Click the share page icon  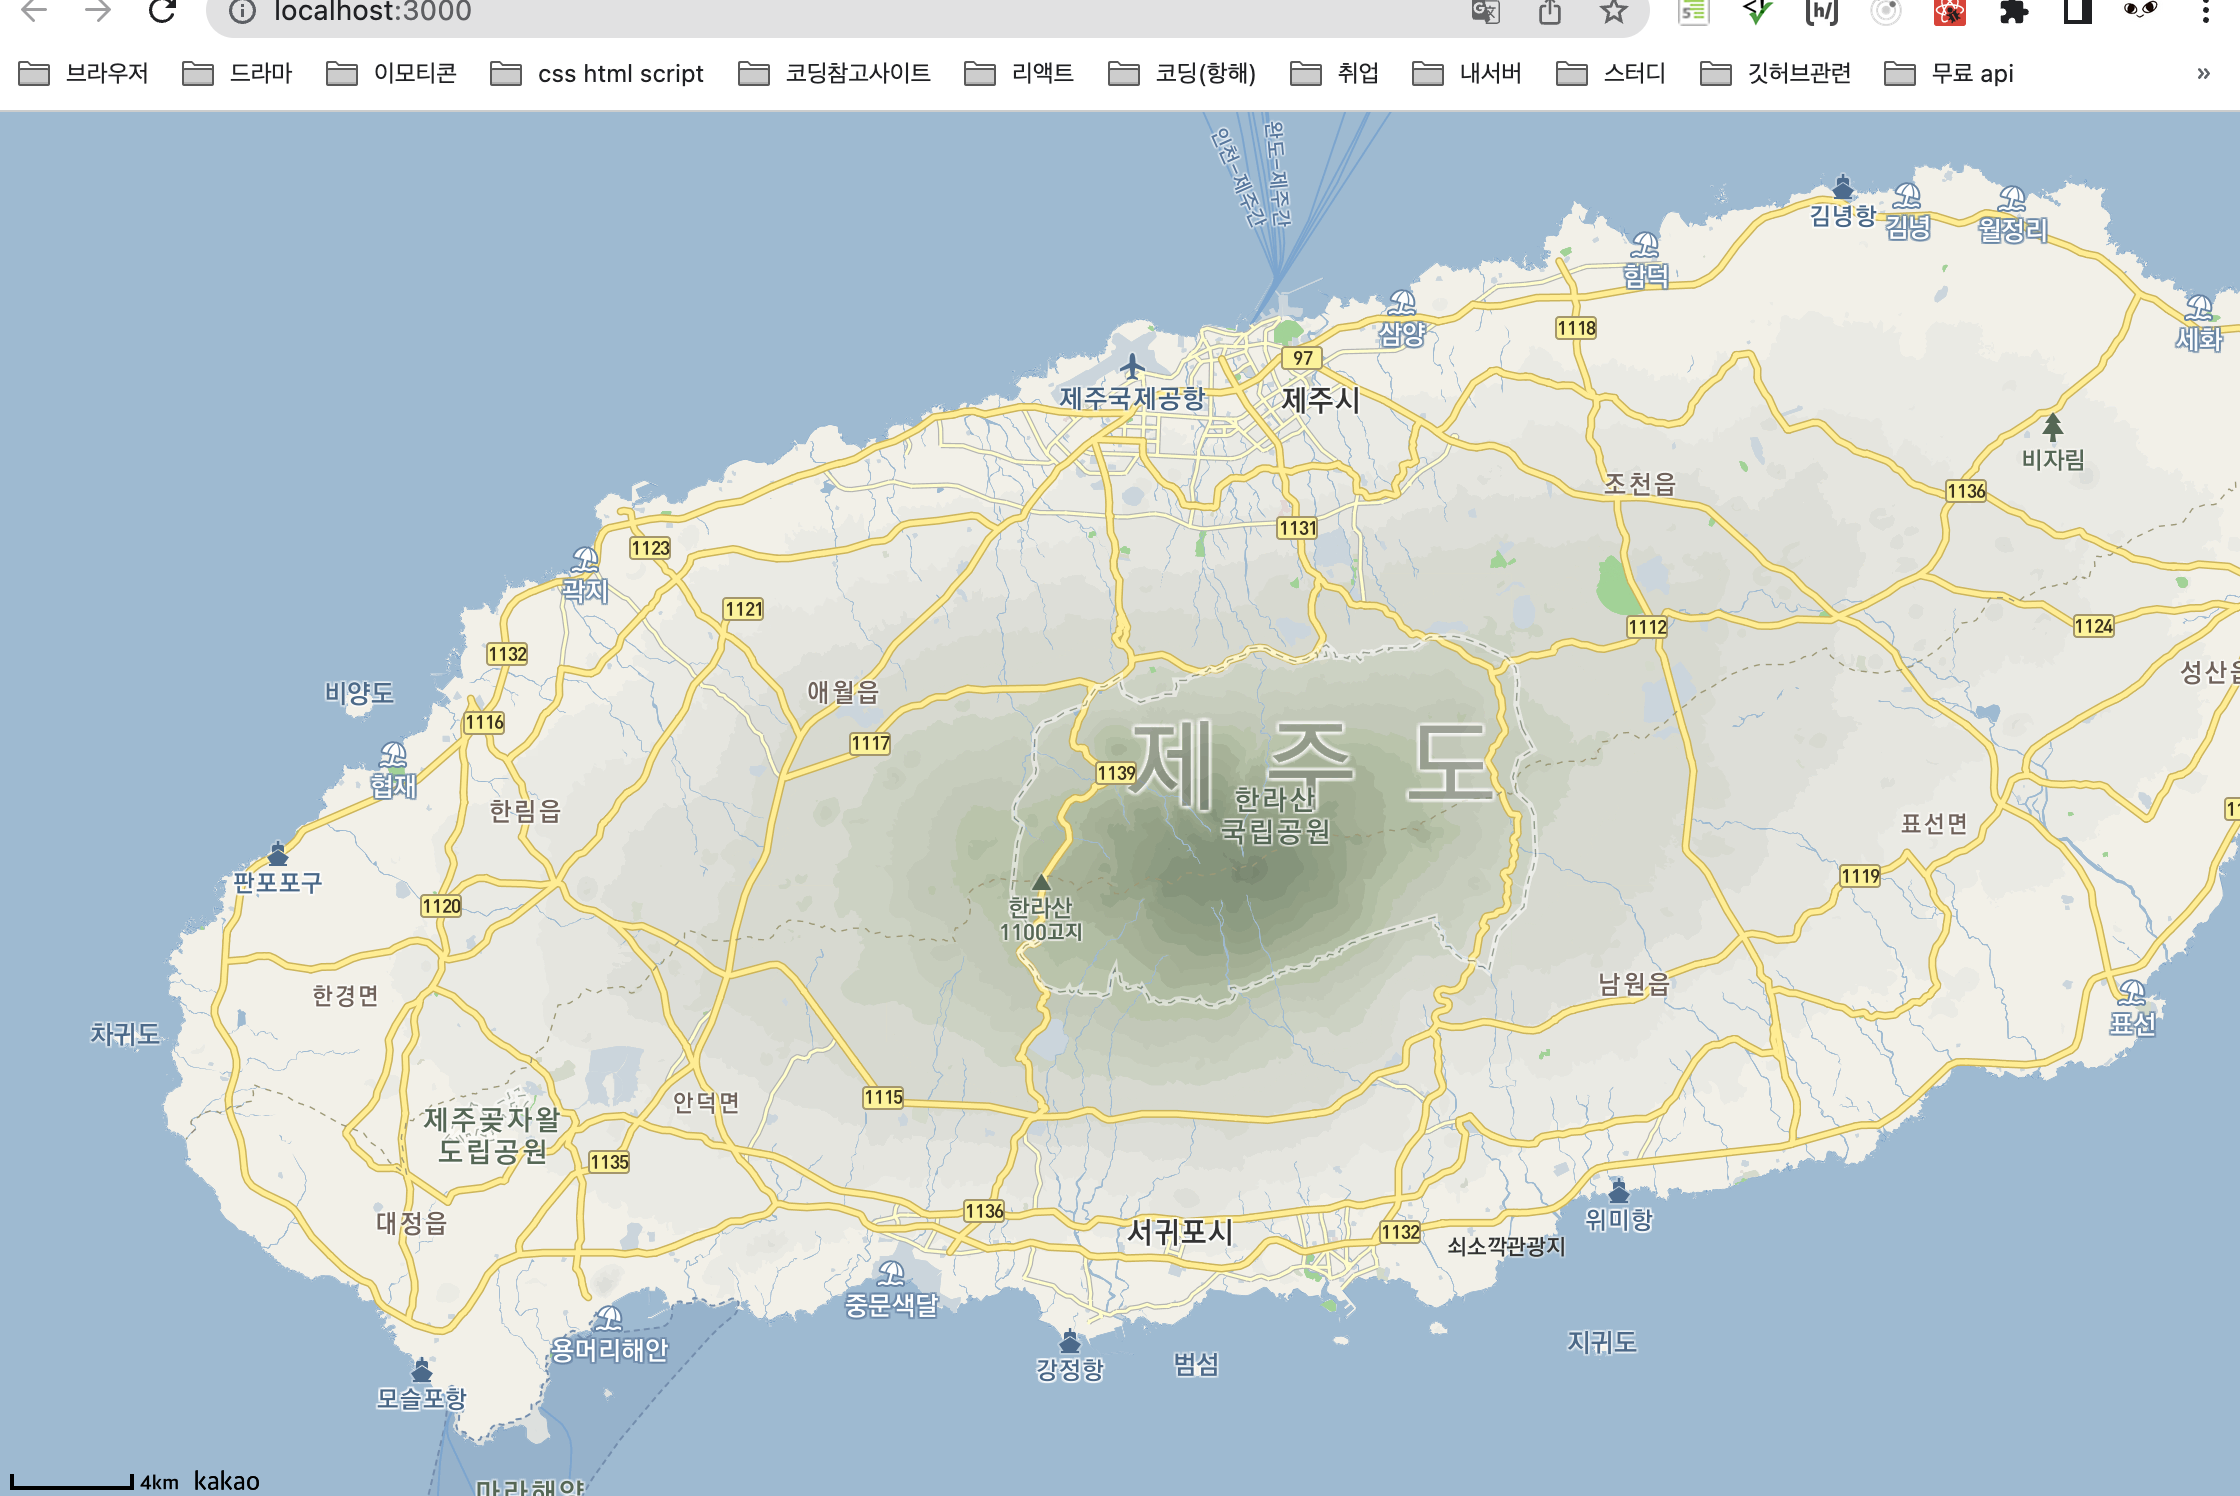click(1549, 12)
